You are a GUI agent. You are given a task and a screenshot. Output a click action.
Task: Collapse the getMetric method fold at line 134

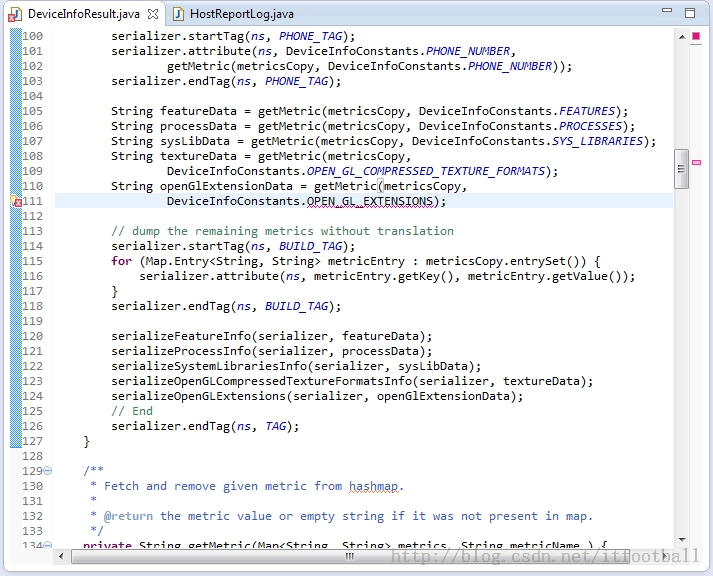48,545
